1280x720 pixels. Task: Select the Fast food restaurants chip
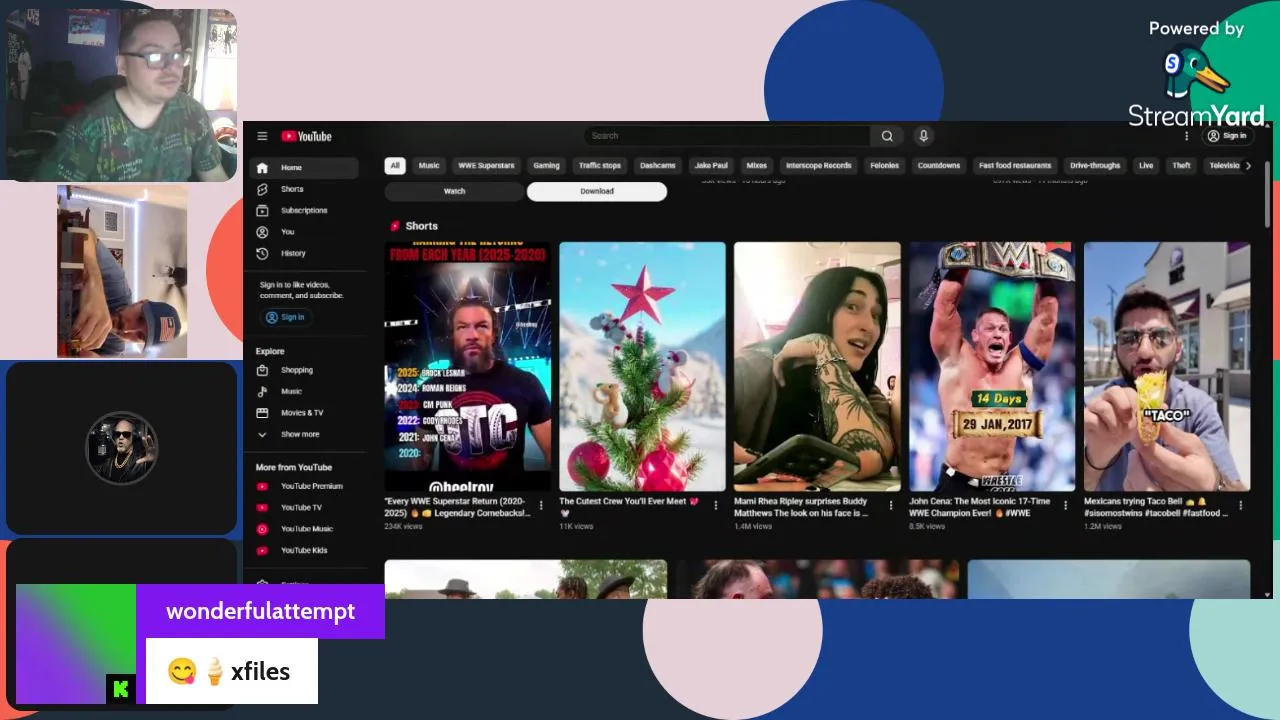coord(1015,166)
